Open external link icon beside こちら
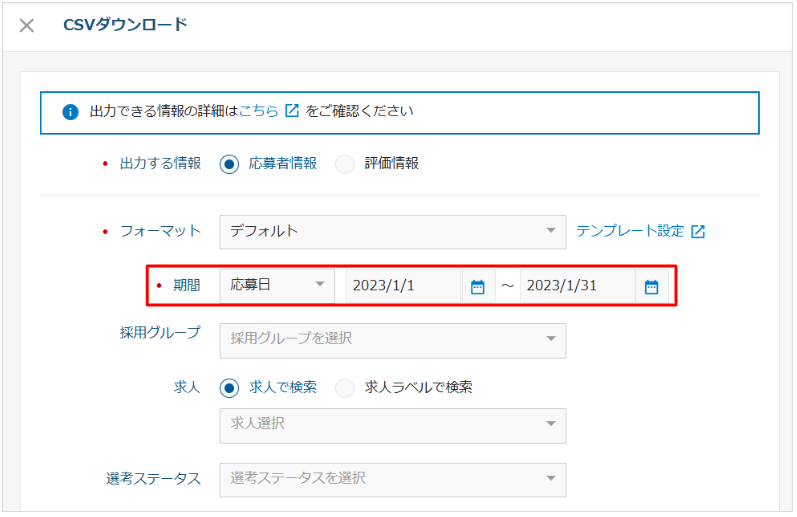Viewport: 797px width, 517px height. [x=292, y=110]
